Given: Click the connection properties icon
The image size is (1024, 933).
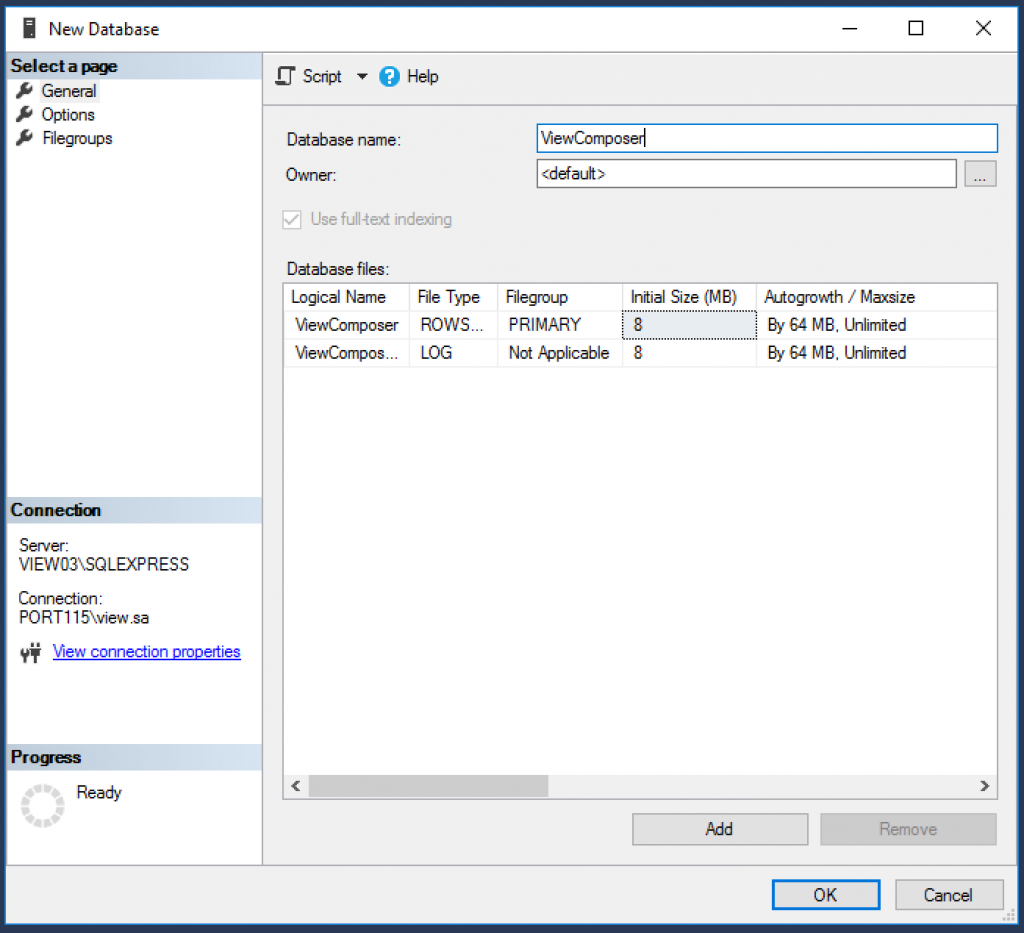Looking at the screenshot, I should click(30, 653).
